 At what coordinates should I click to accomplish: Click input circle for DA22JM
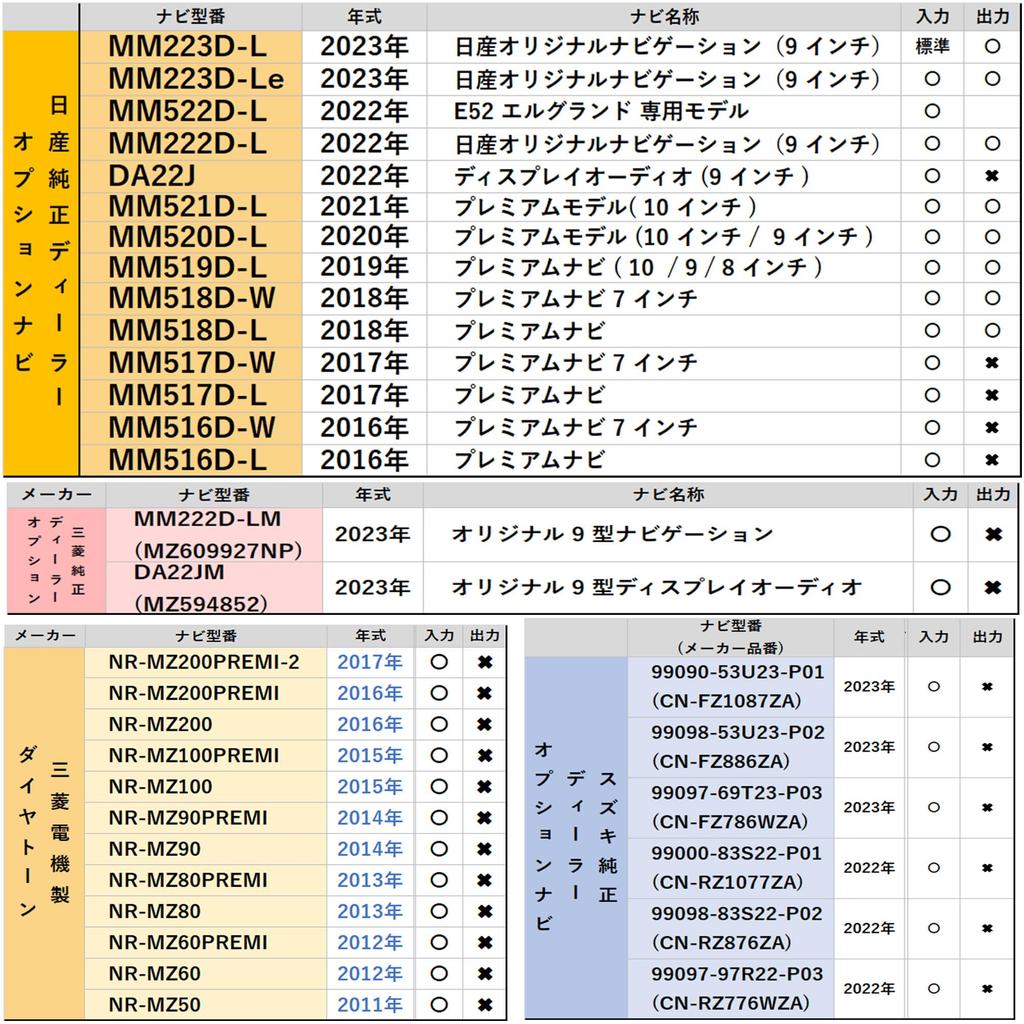pyautogui.click(x=940, y=587)
